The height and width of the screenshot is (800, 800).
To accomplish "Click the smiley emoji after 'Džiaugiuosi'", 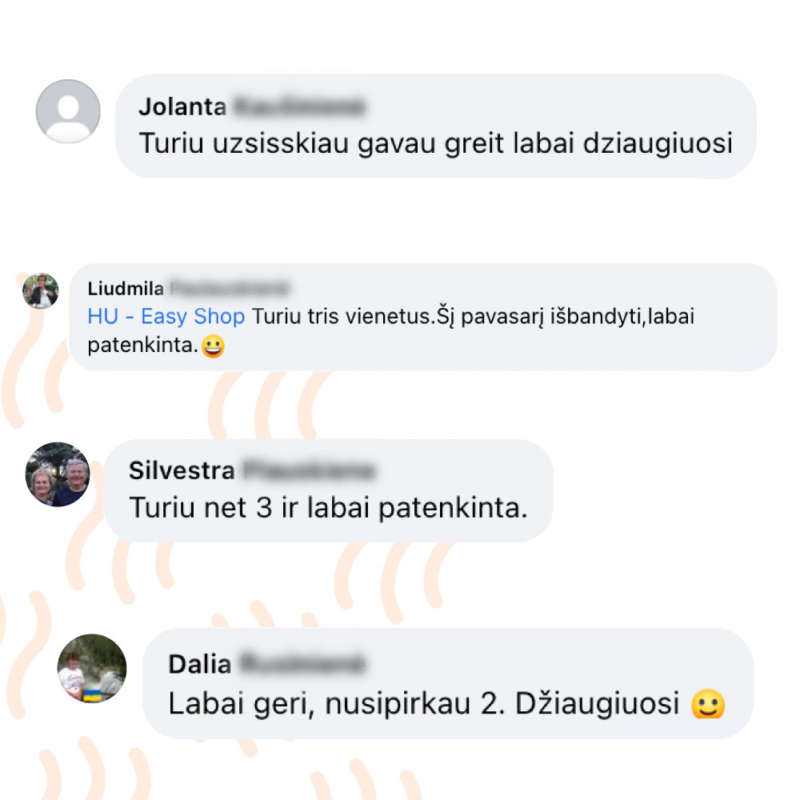I will [x=708, y=704].
